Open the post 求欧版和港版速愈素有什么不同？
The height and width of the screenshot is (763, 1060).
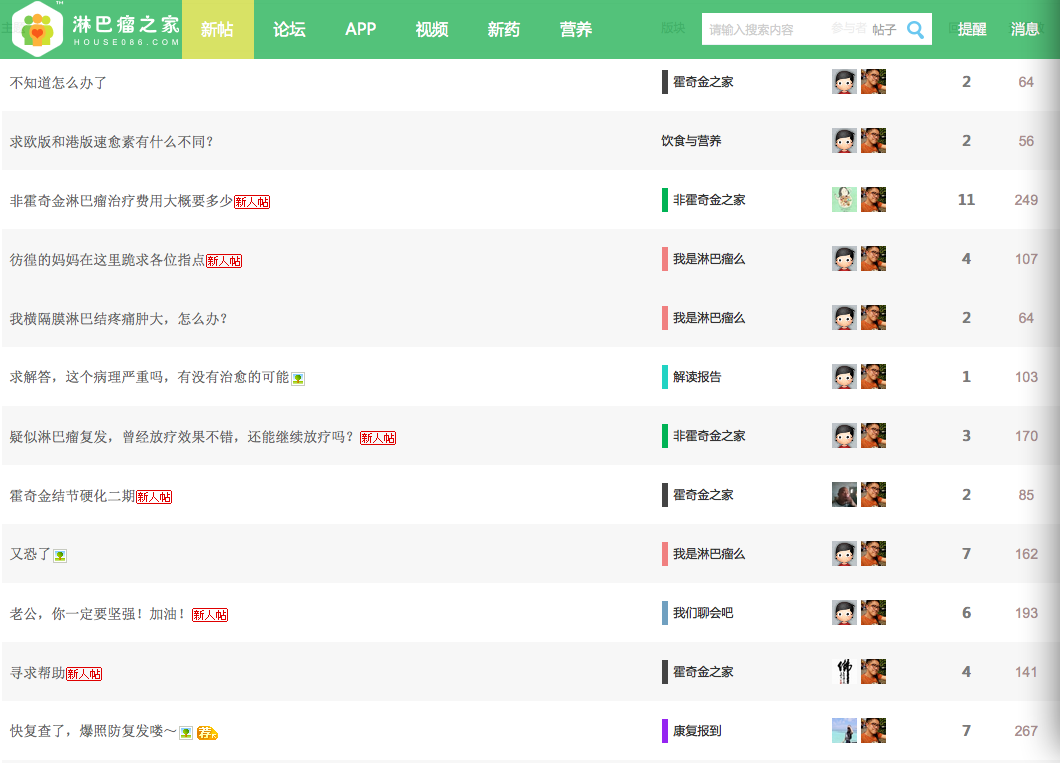112,141
